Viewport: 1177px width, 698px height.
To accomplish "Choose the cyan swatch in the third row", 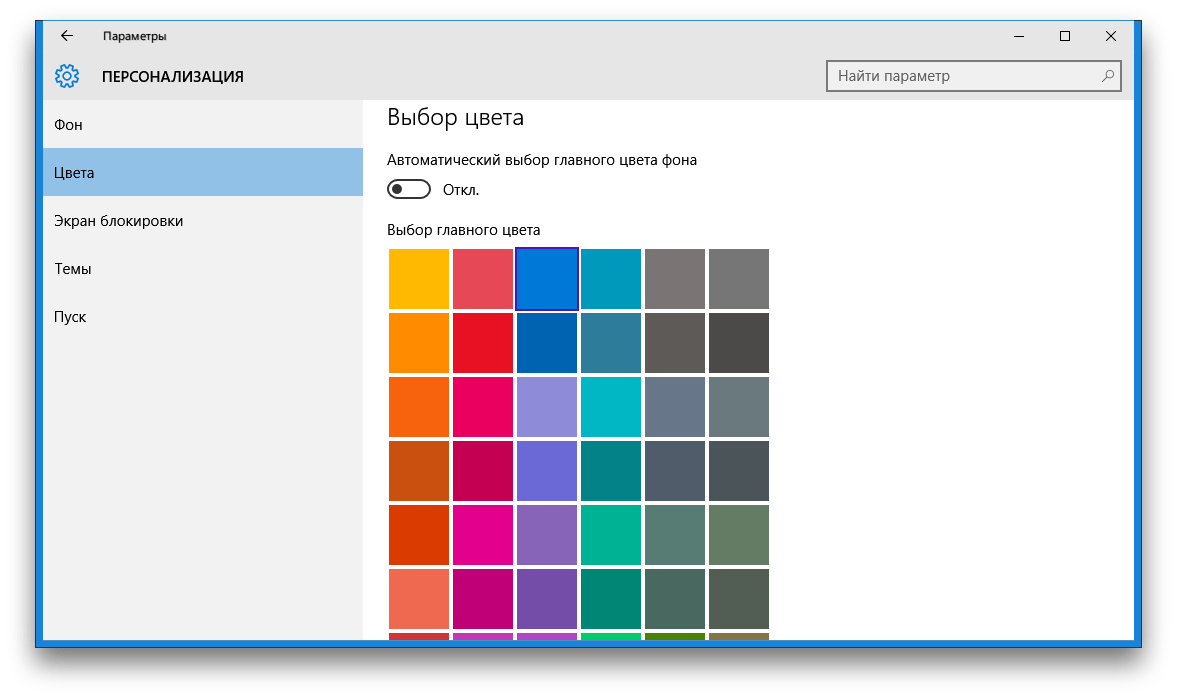I will coord(611,407).
